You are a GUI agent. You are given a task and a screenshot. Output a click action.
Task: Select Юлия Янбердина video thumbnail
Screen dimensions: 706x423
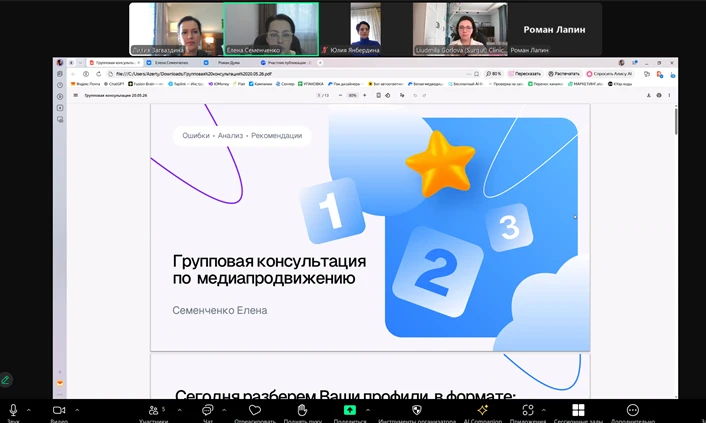(x=366, y=29)
